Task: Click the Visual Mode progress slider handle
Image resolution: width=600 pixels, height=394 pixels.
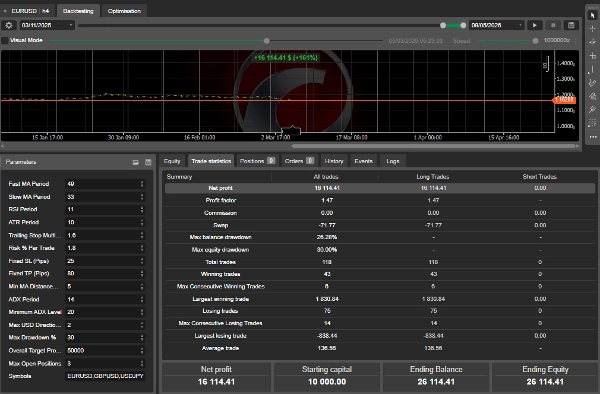Action: 267,41
